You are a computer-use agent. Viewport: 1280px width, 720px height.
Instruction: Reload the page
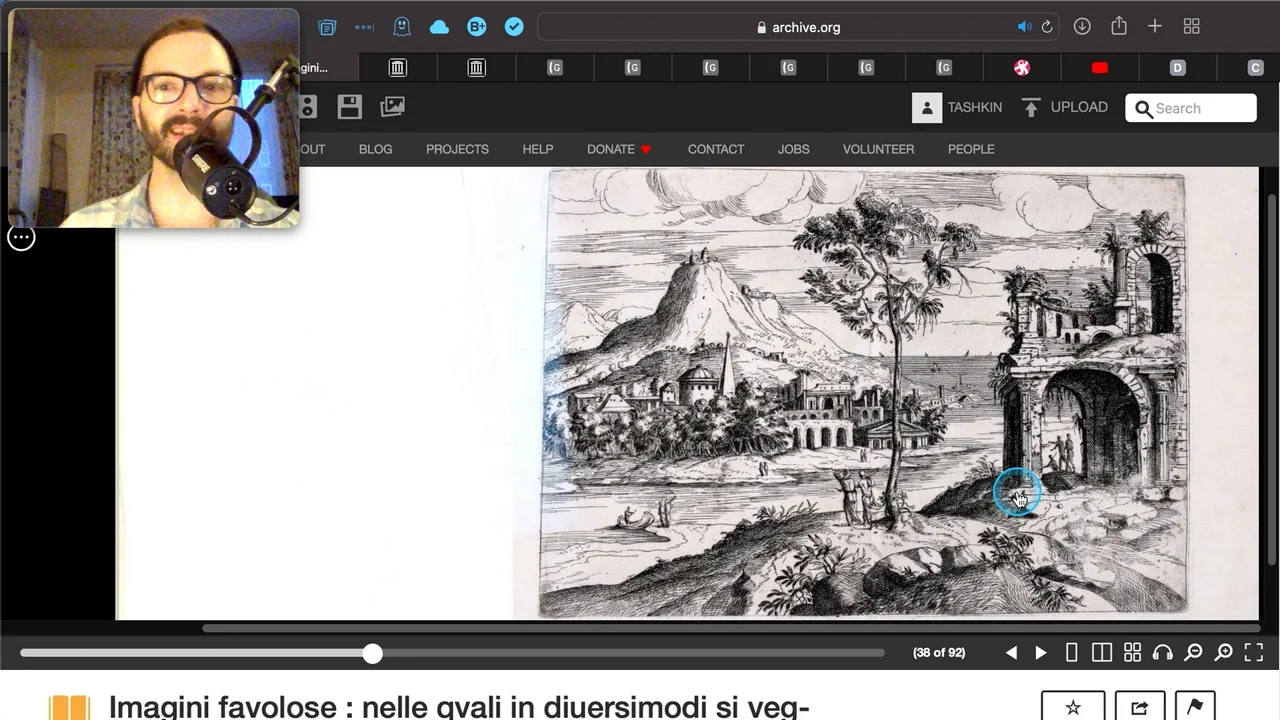(x=1047, y=27)
